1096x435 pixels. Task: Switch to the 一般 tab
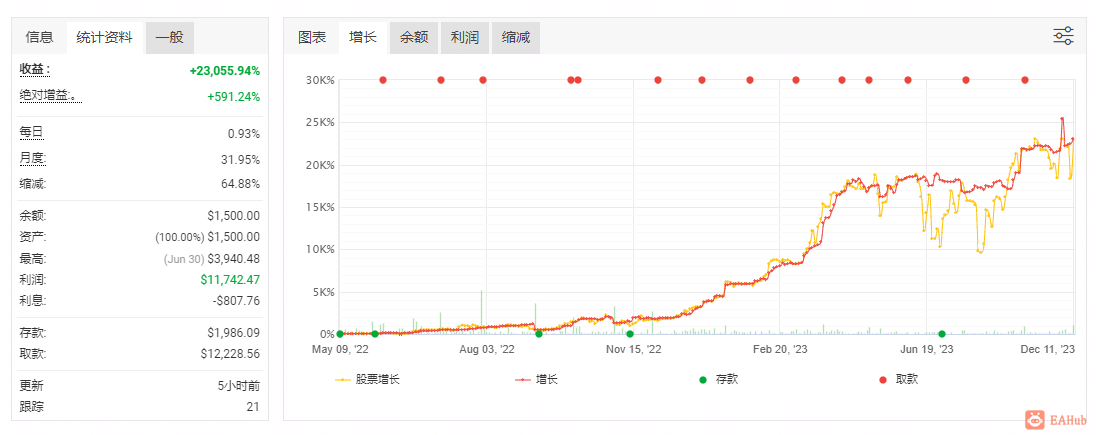(x=170, y=38)
